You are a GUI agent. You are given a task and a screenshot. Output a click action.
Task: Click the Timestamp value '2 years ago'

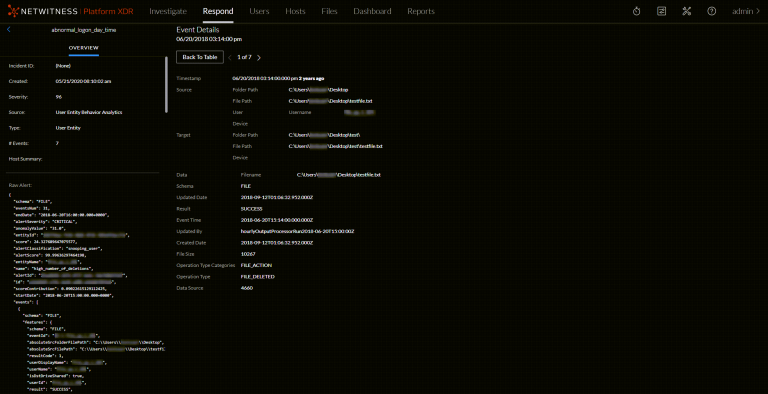(312, 78)
